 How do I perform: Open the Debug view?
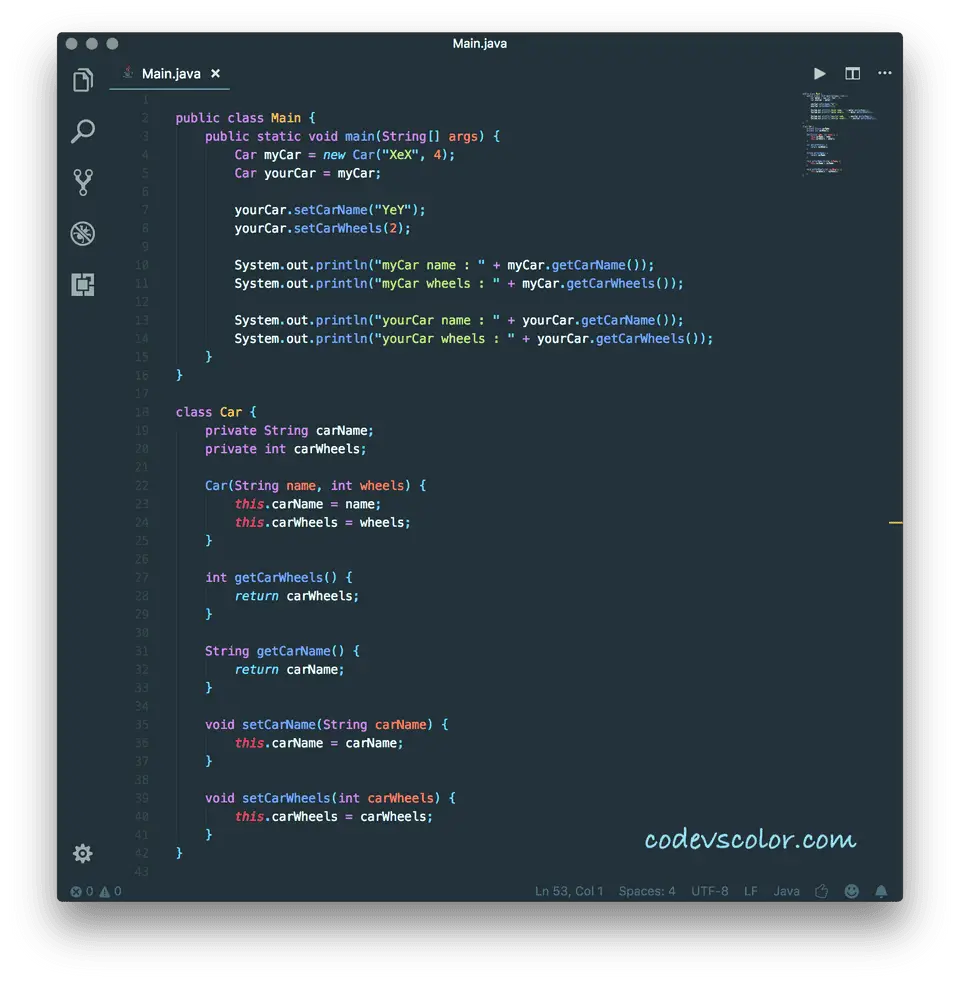[x=83, y=234]
